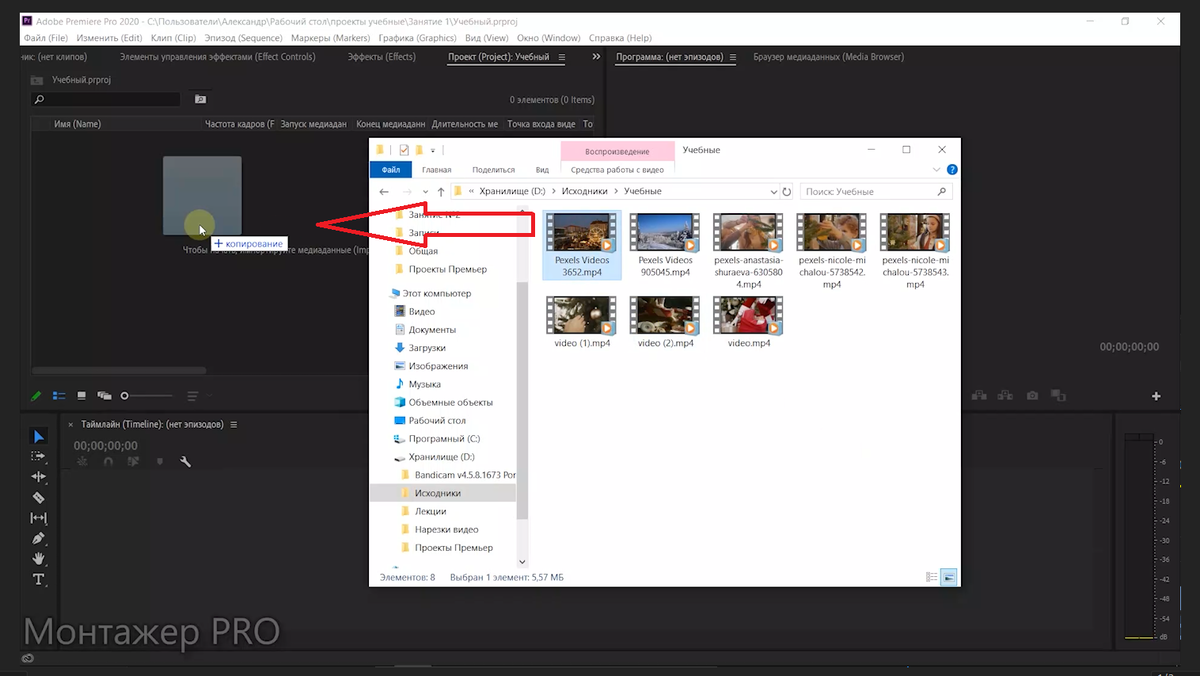Open the Вид ribbon tab in Explorer
This screenshot has width=1200, height=676.
point(542,169)
